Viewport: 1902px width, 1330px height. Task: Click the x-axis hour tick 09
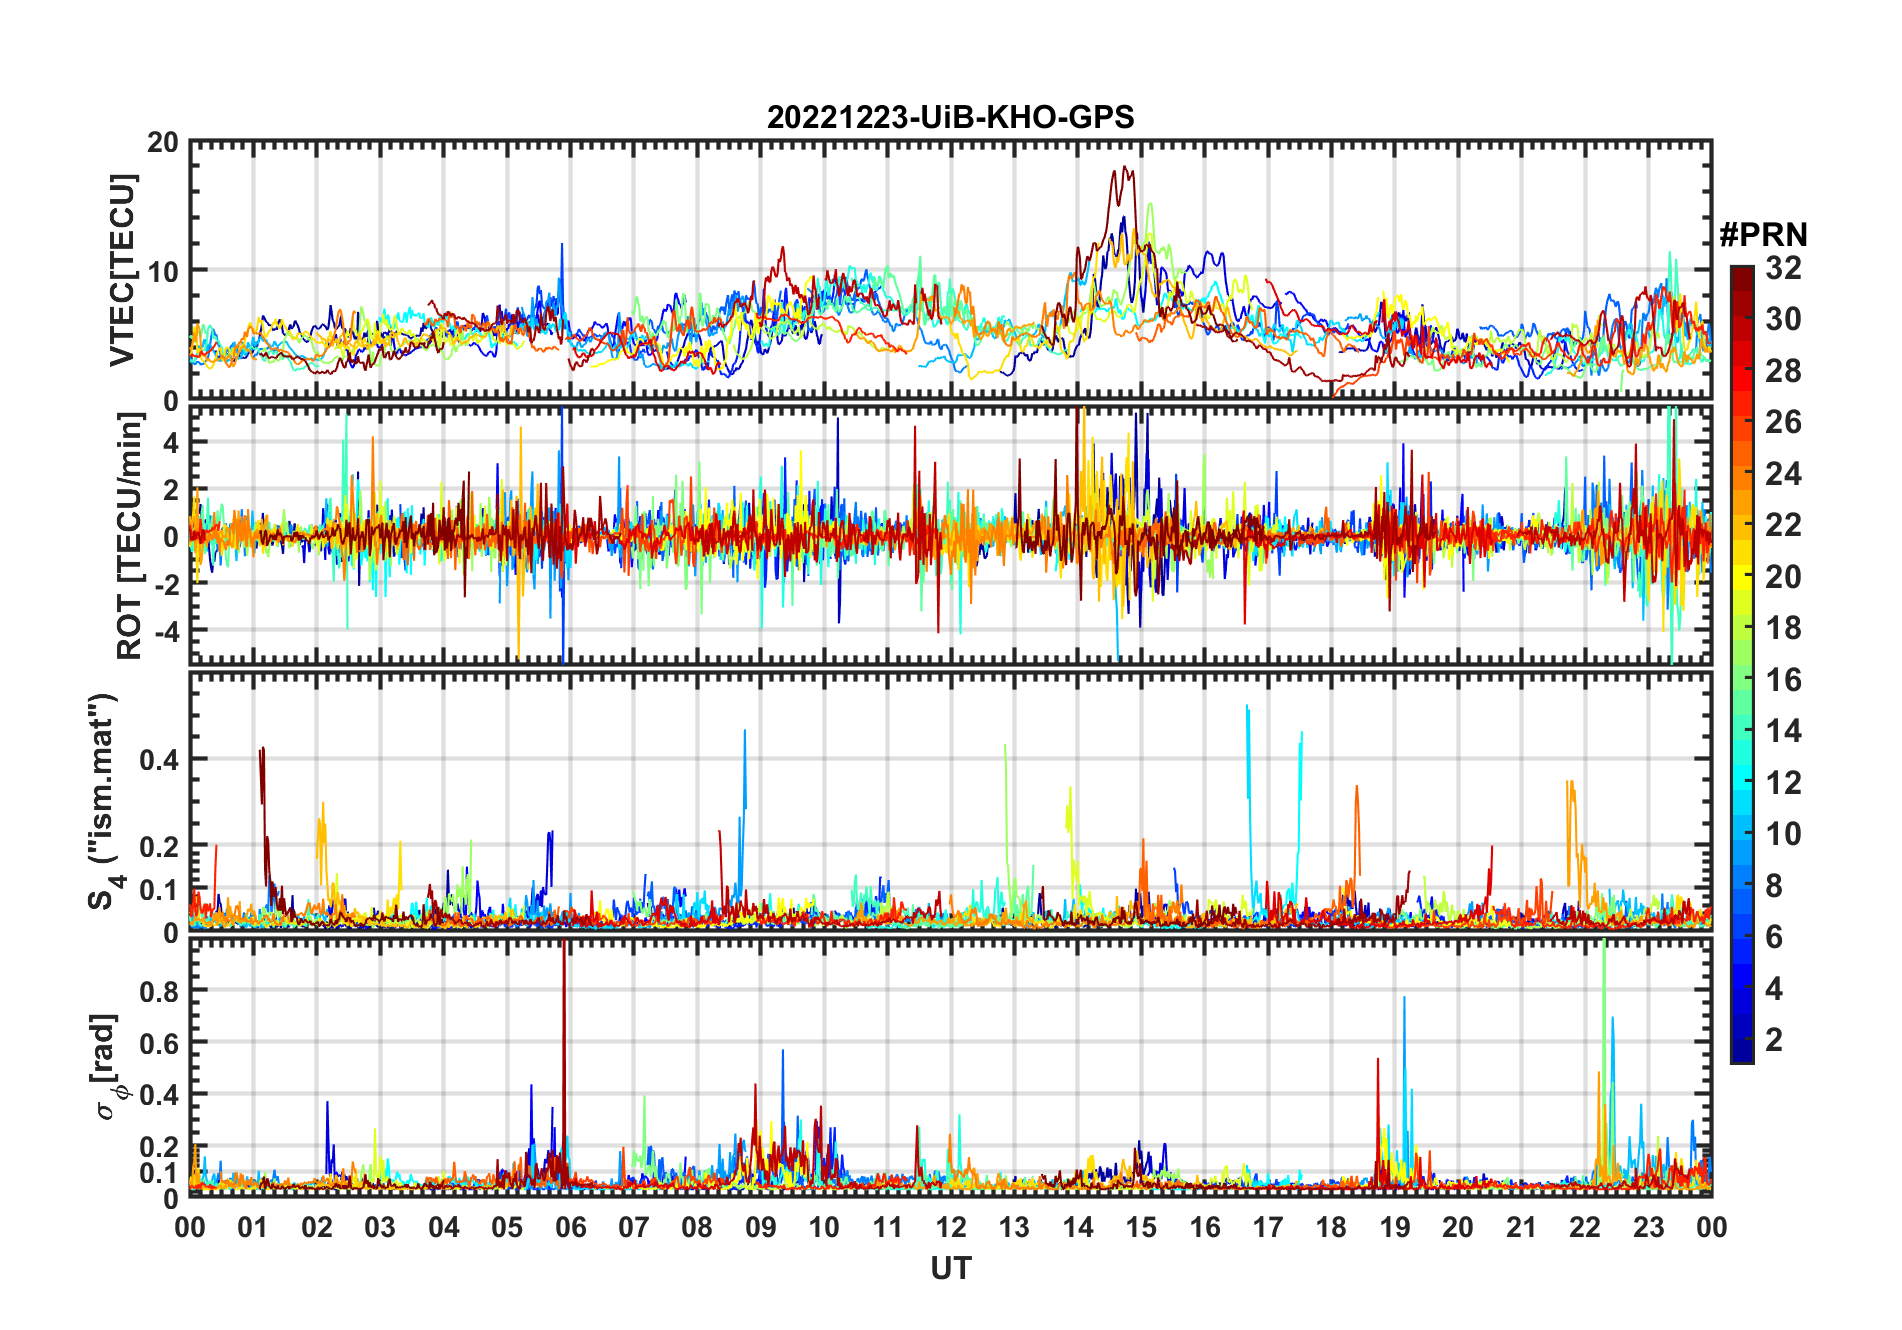tap(761, 1227)
